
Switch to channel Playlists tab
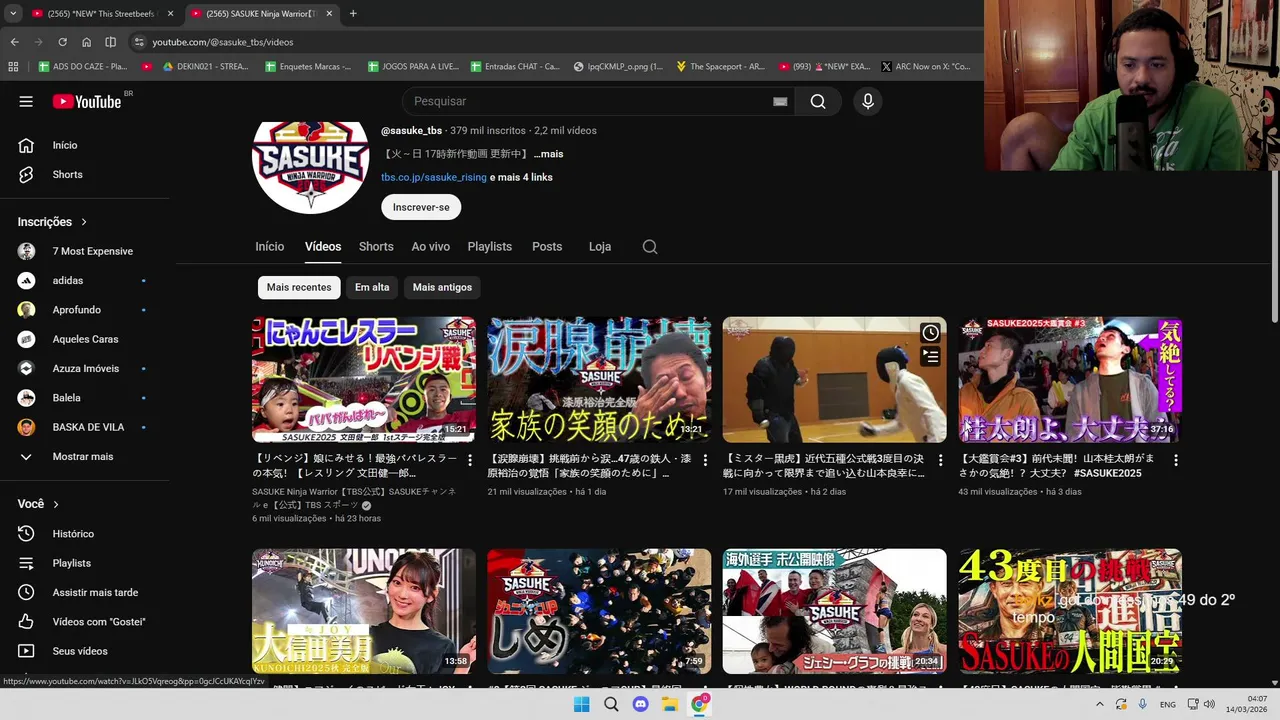(489, 247)
